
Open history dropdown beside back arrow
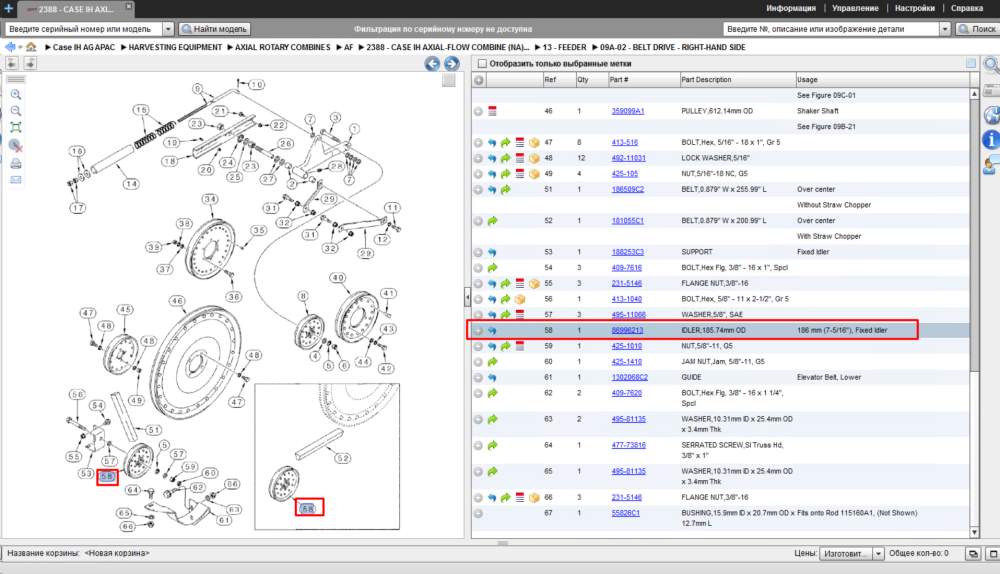click(x=20, y=47)
